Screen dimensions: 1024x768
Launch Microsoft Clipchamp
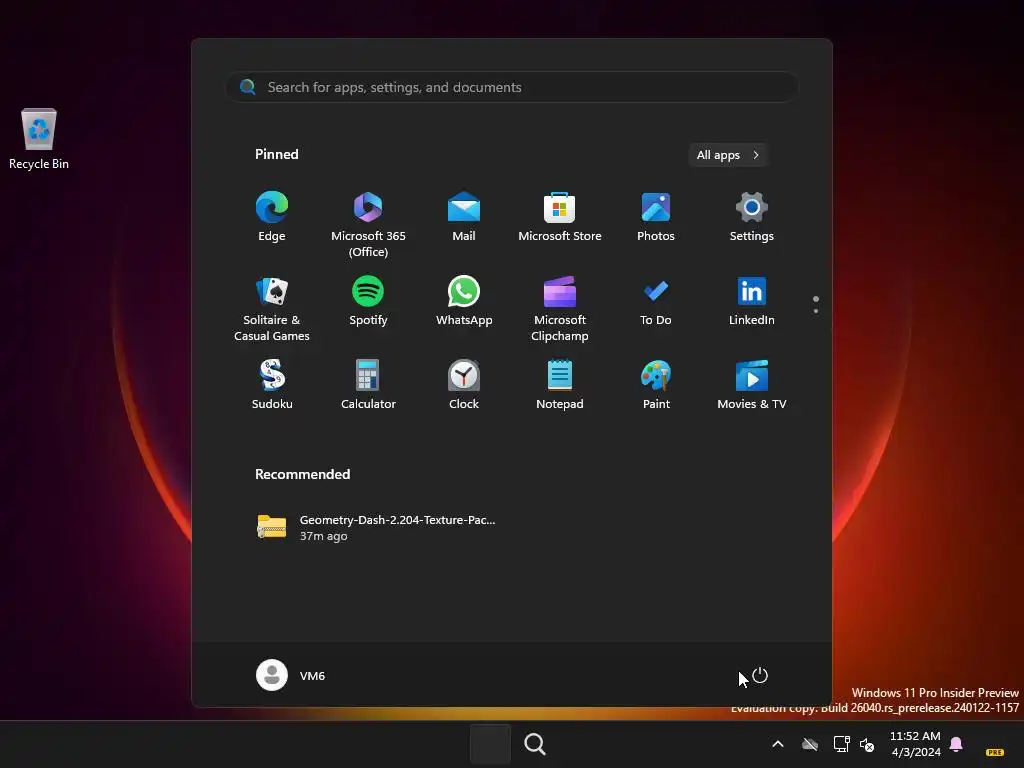(560, 308)
